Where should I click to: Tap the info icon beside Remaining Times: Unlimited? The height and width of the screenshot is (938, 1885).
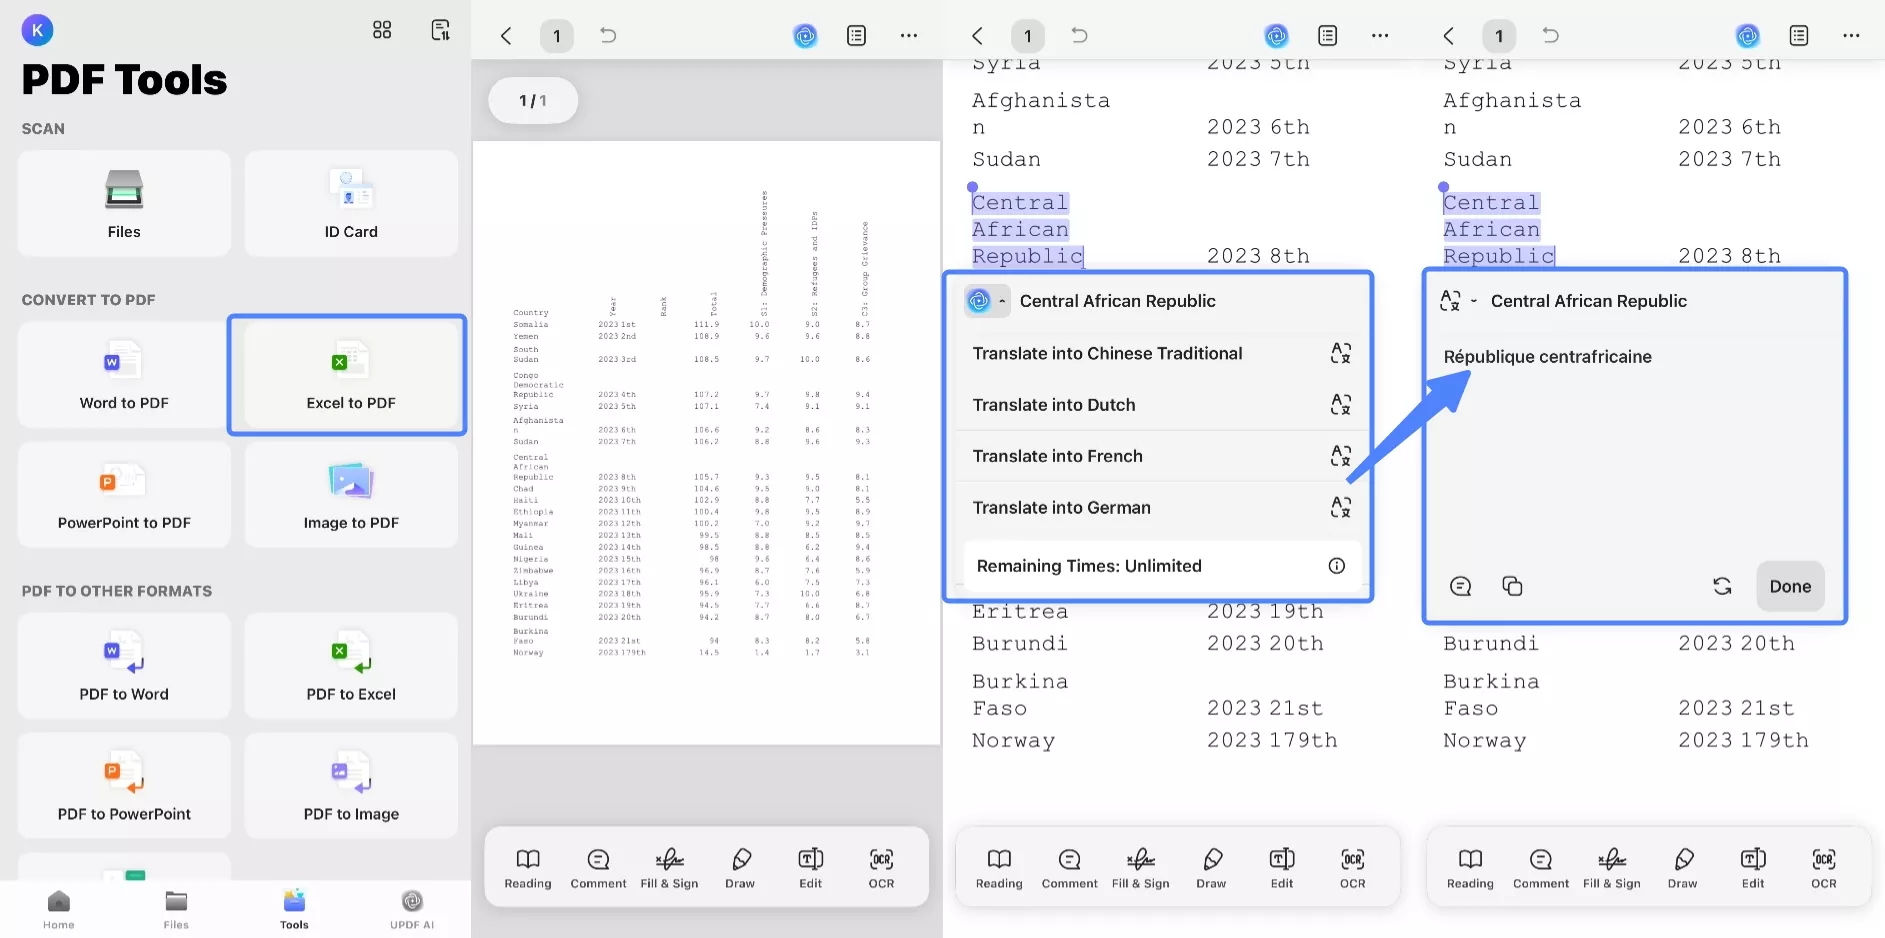(x=1338, y=566)
